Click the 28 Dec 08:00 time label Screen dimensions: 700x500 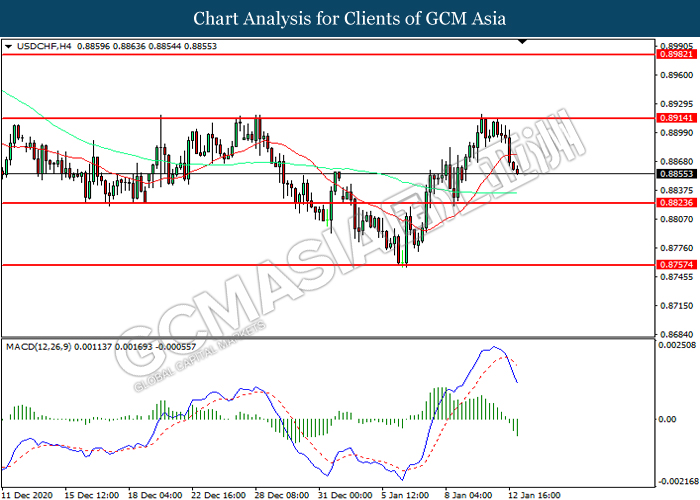(282, 495)
